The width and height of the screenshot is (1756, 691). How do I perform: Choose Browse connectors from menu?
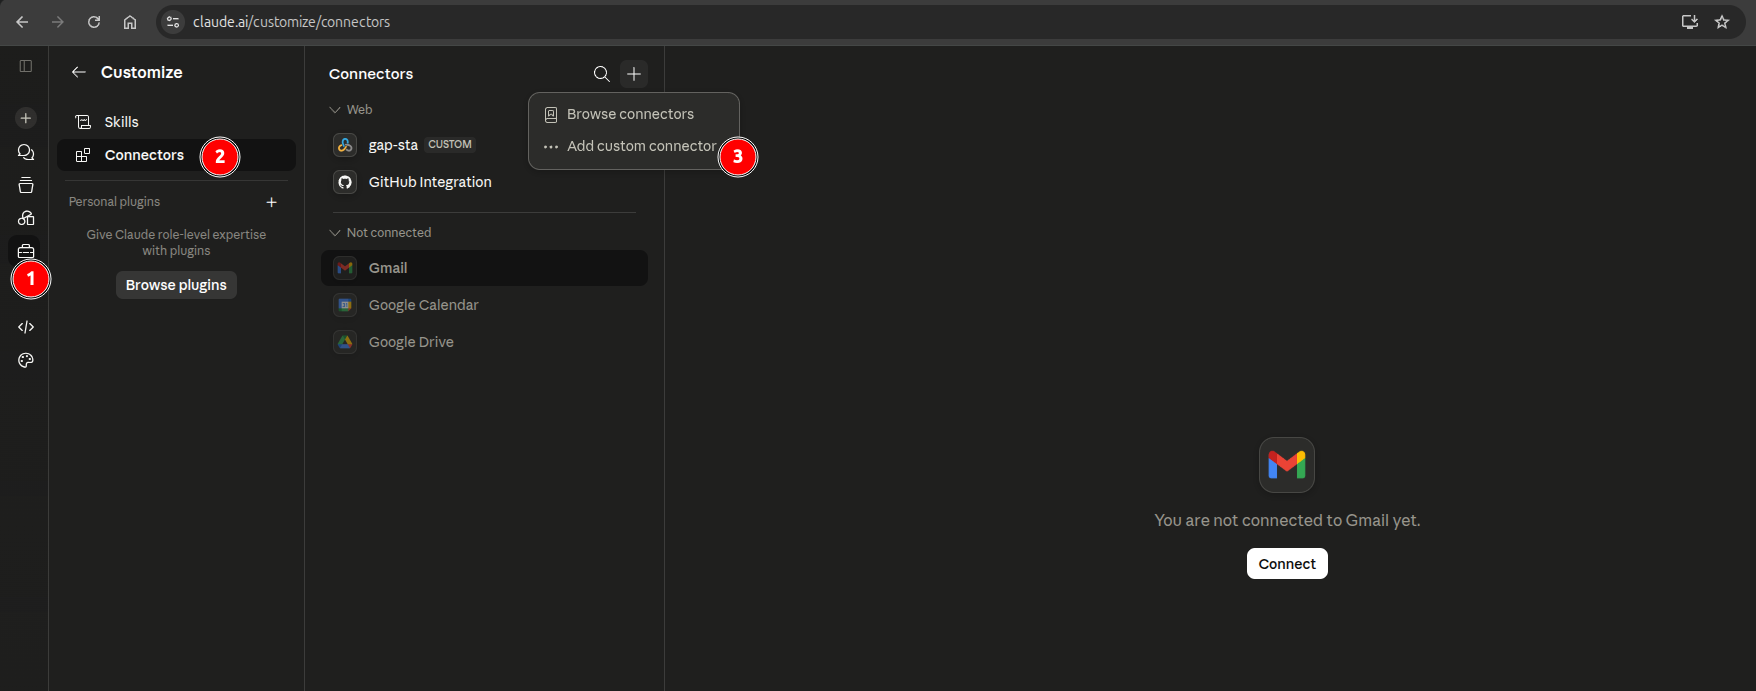click(633, 114)
